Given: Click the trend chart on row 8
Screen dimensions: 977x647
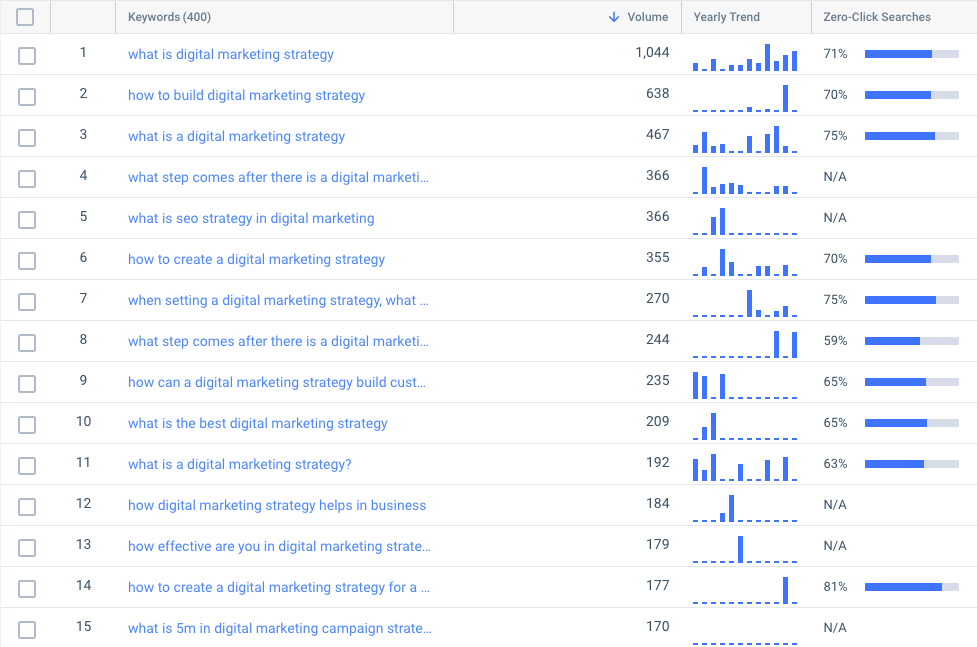Looking at the screenshot, I should (x=744, y=342).
